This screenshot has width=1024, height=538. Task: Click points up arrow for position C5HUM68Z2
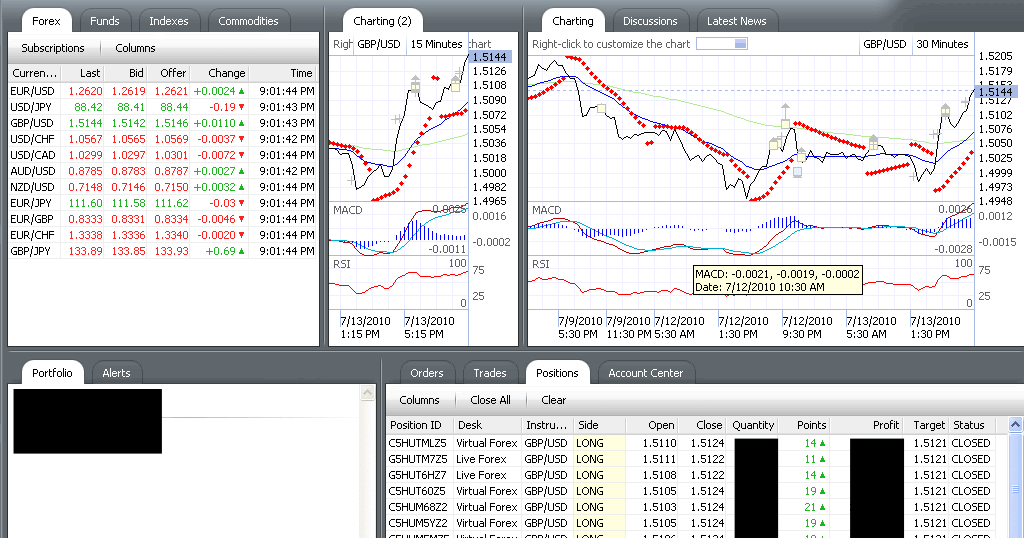tap(822, 507)
